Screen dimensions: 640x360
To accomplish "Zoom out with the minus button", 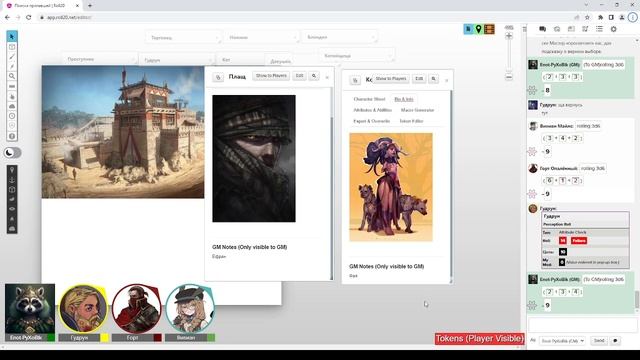I will (x=509, y=77).
